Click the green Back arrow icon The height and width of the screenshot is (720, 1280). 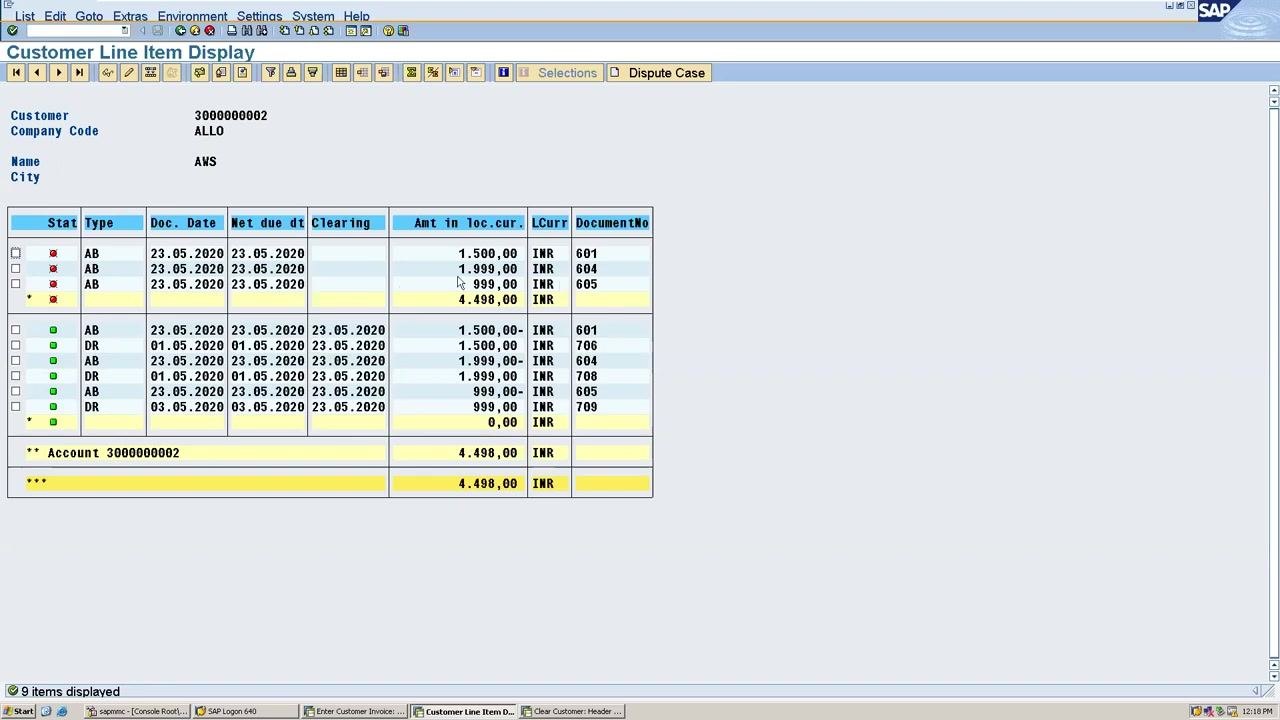(180, 31)
